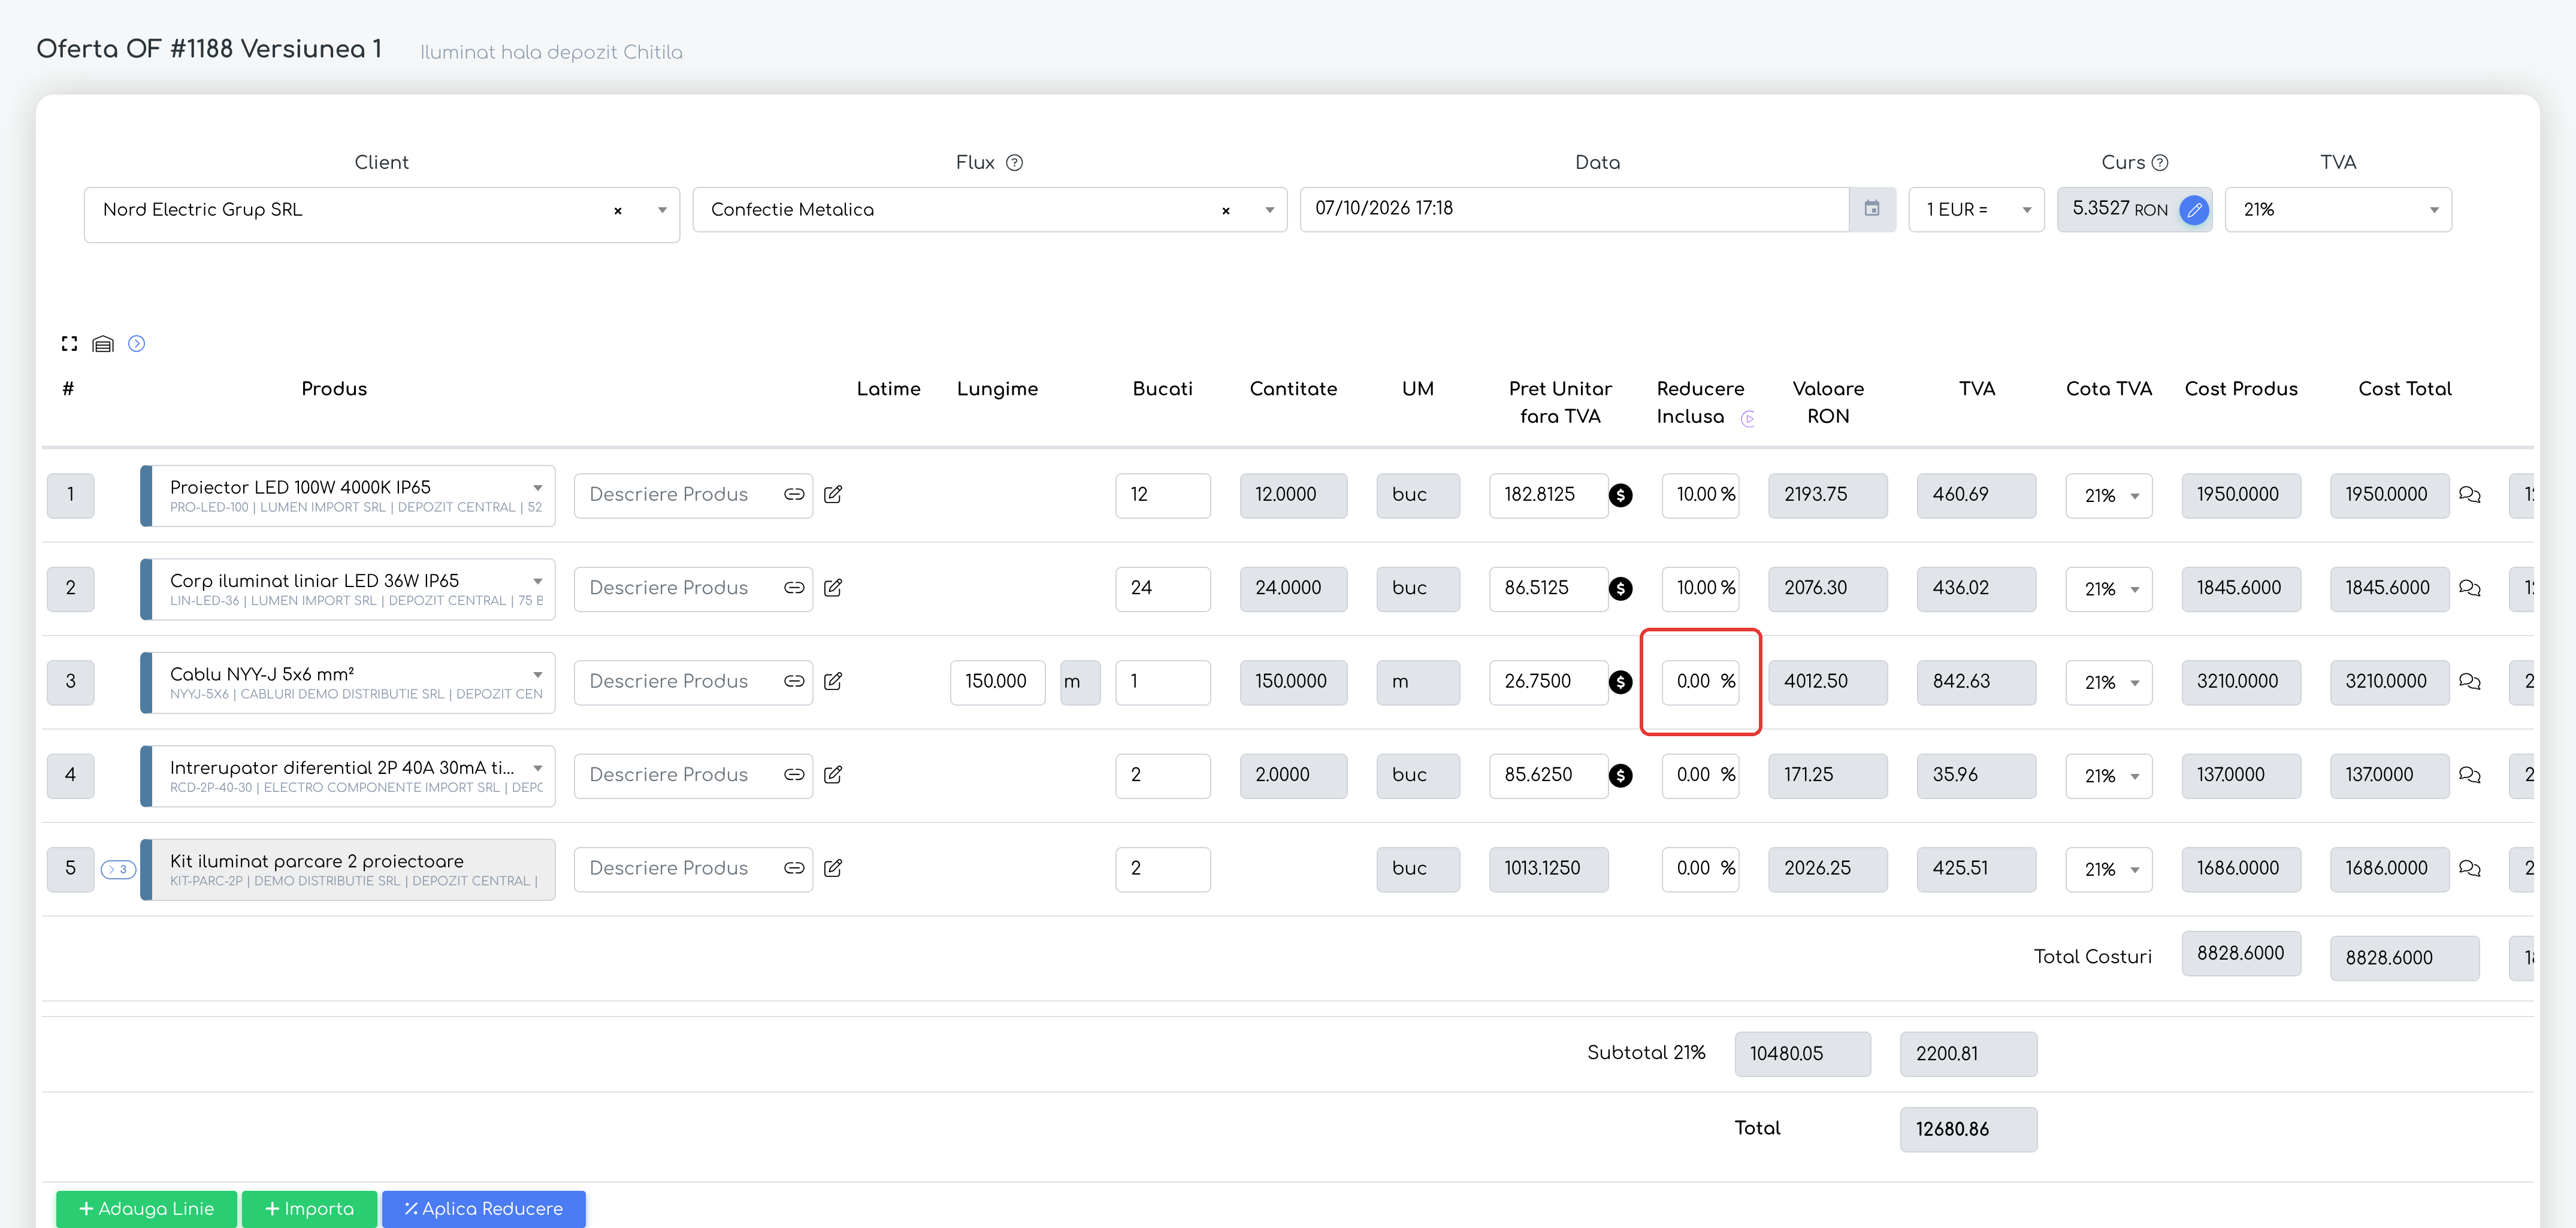Open product dropdown for Cablu NYY-J

point(538,675)
